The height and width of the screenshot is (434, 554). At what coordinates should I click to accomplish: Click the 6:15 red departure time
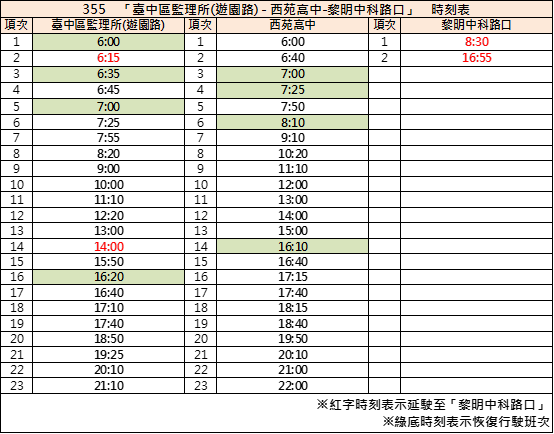[108, 58]
